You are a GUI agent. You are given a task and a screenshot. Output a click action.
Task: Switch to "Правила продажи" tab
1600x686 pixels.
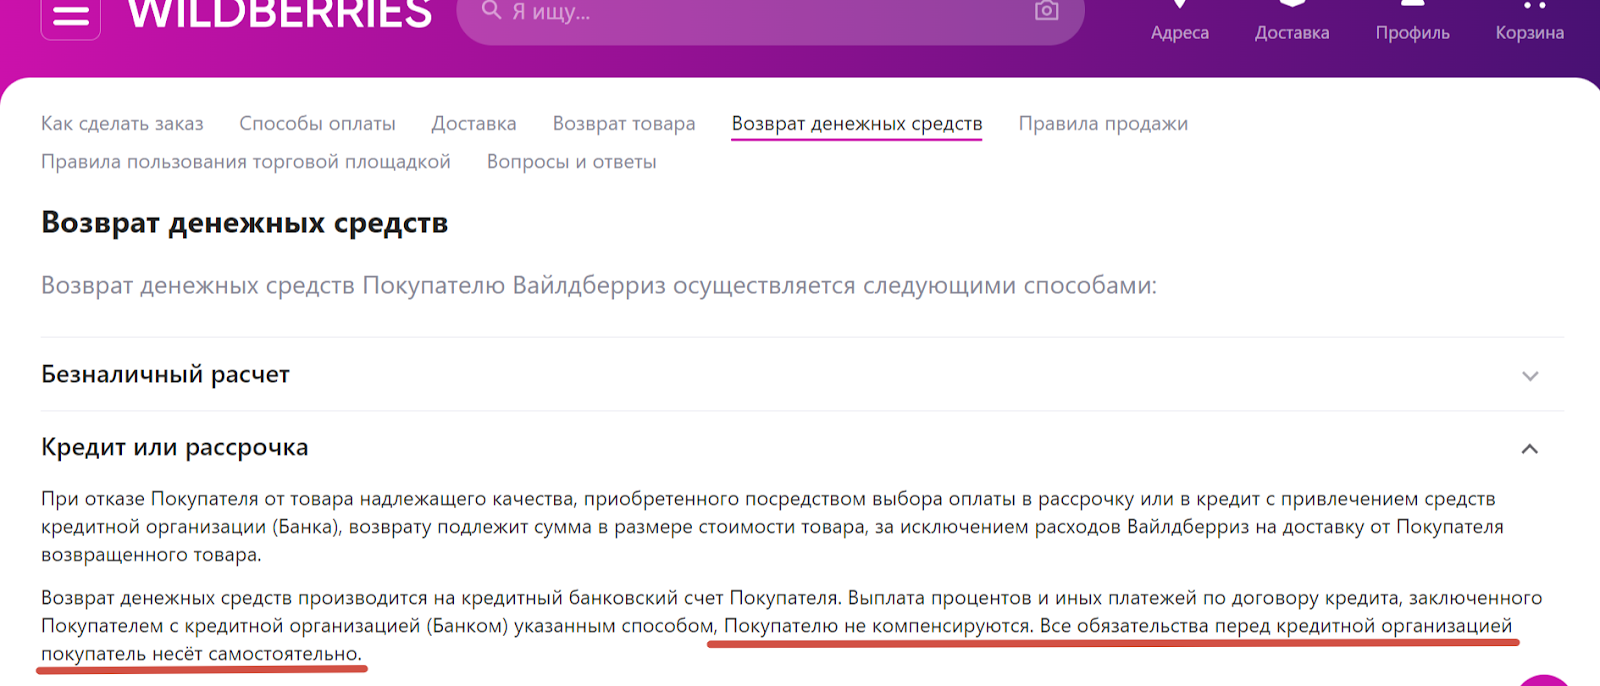(x=1103, y=124)
